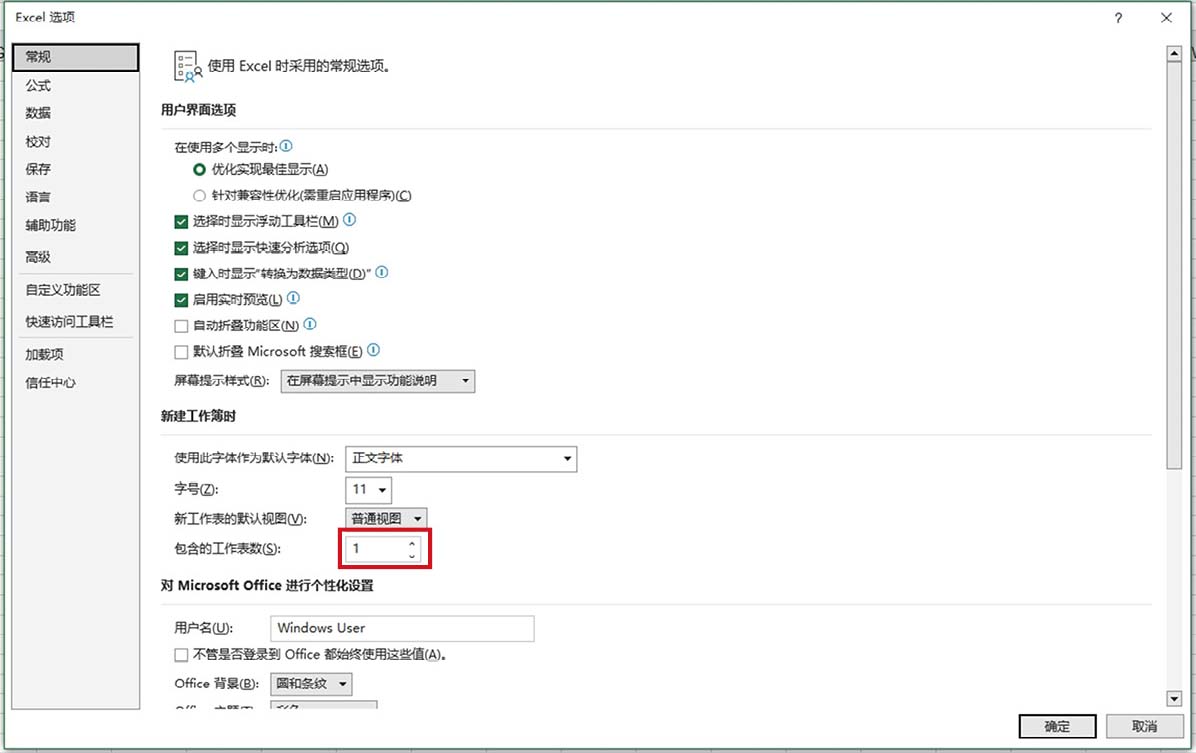Click the vertical scrollbar thumb
Image resolution: width=1196 pixels, height=753 pixels.
[x=1174, y=265]
